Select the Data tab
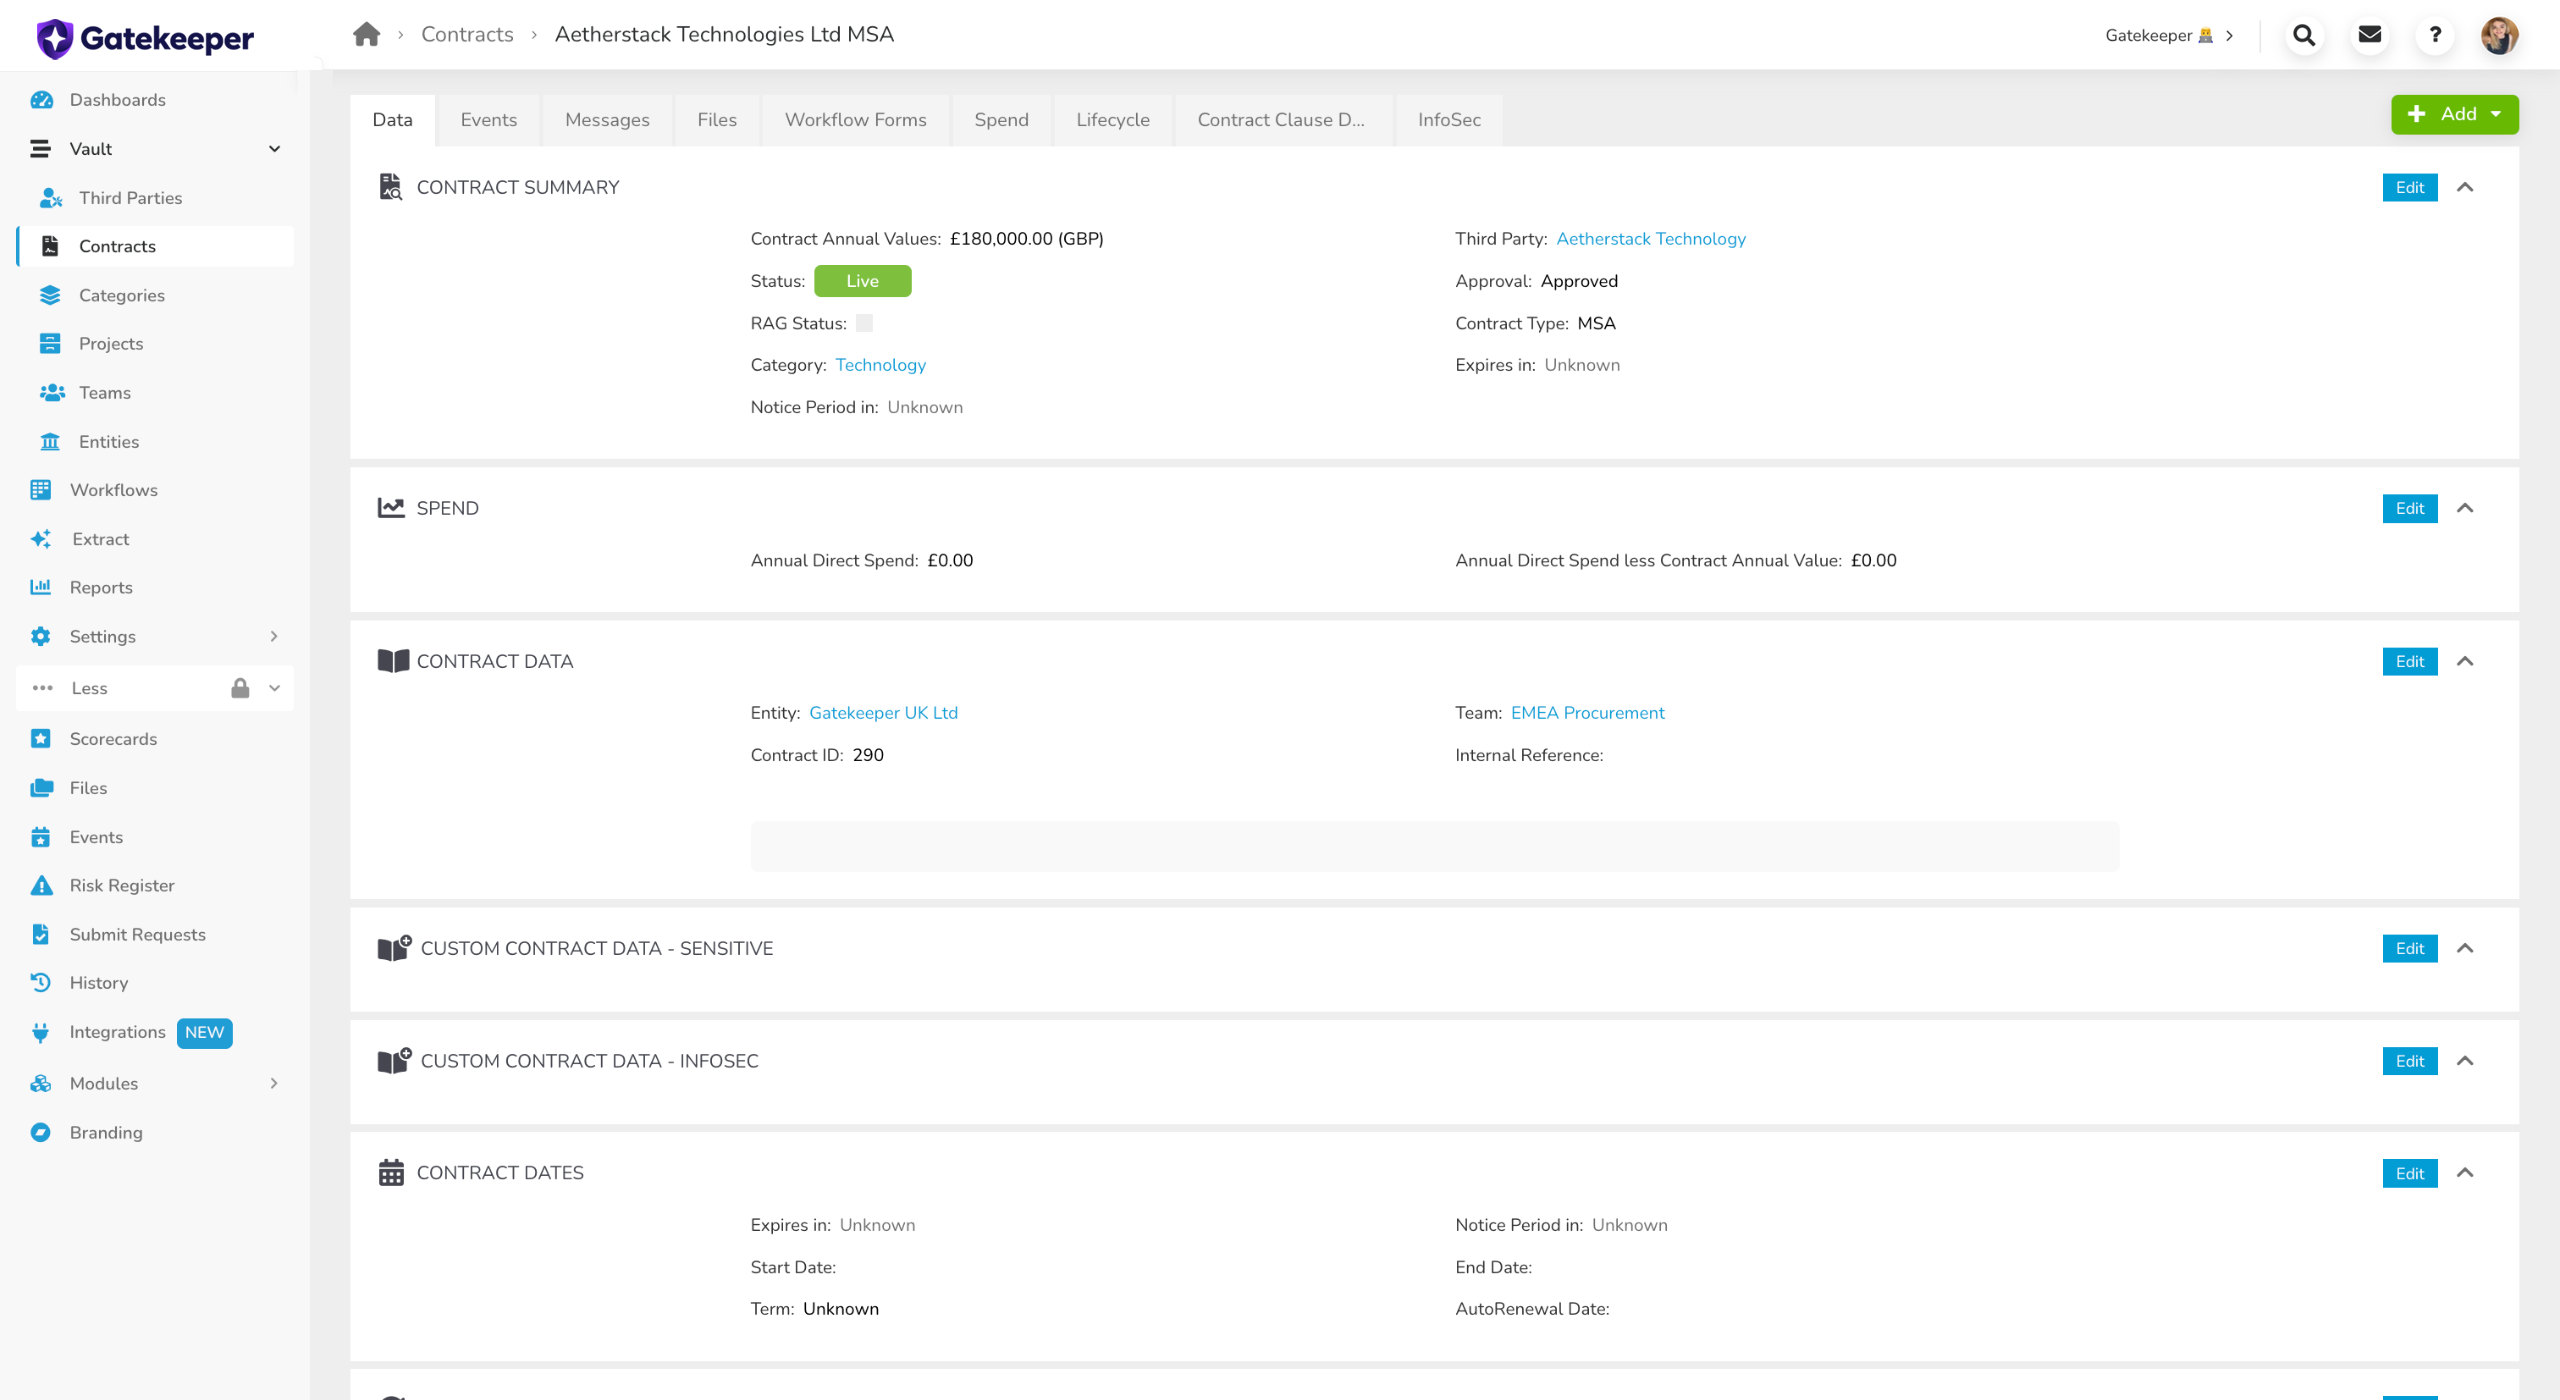 point(393,120)
